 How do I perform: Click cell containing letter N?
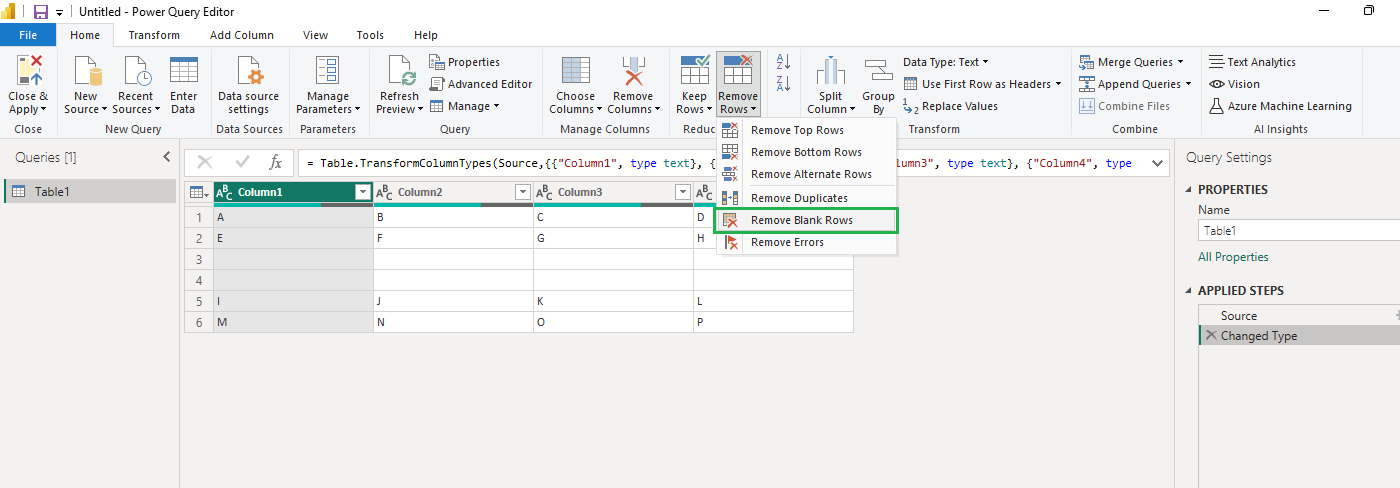pyautogui.click(x=453, y=322)
